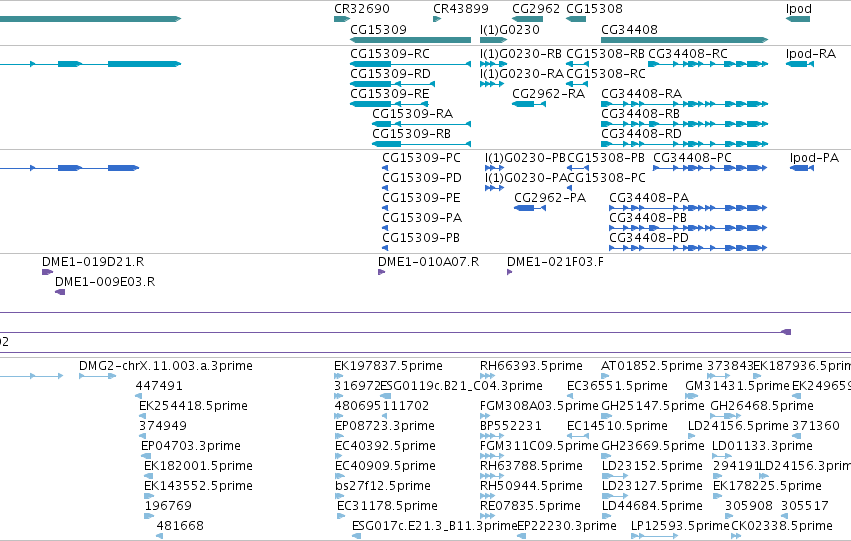
Task: Select EST EK254418.5prime
Action: tap(143, 416)
